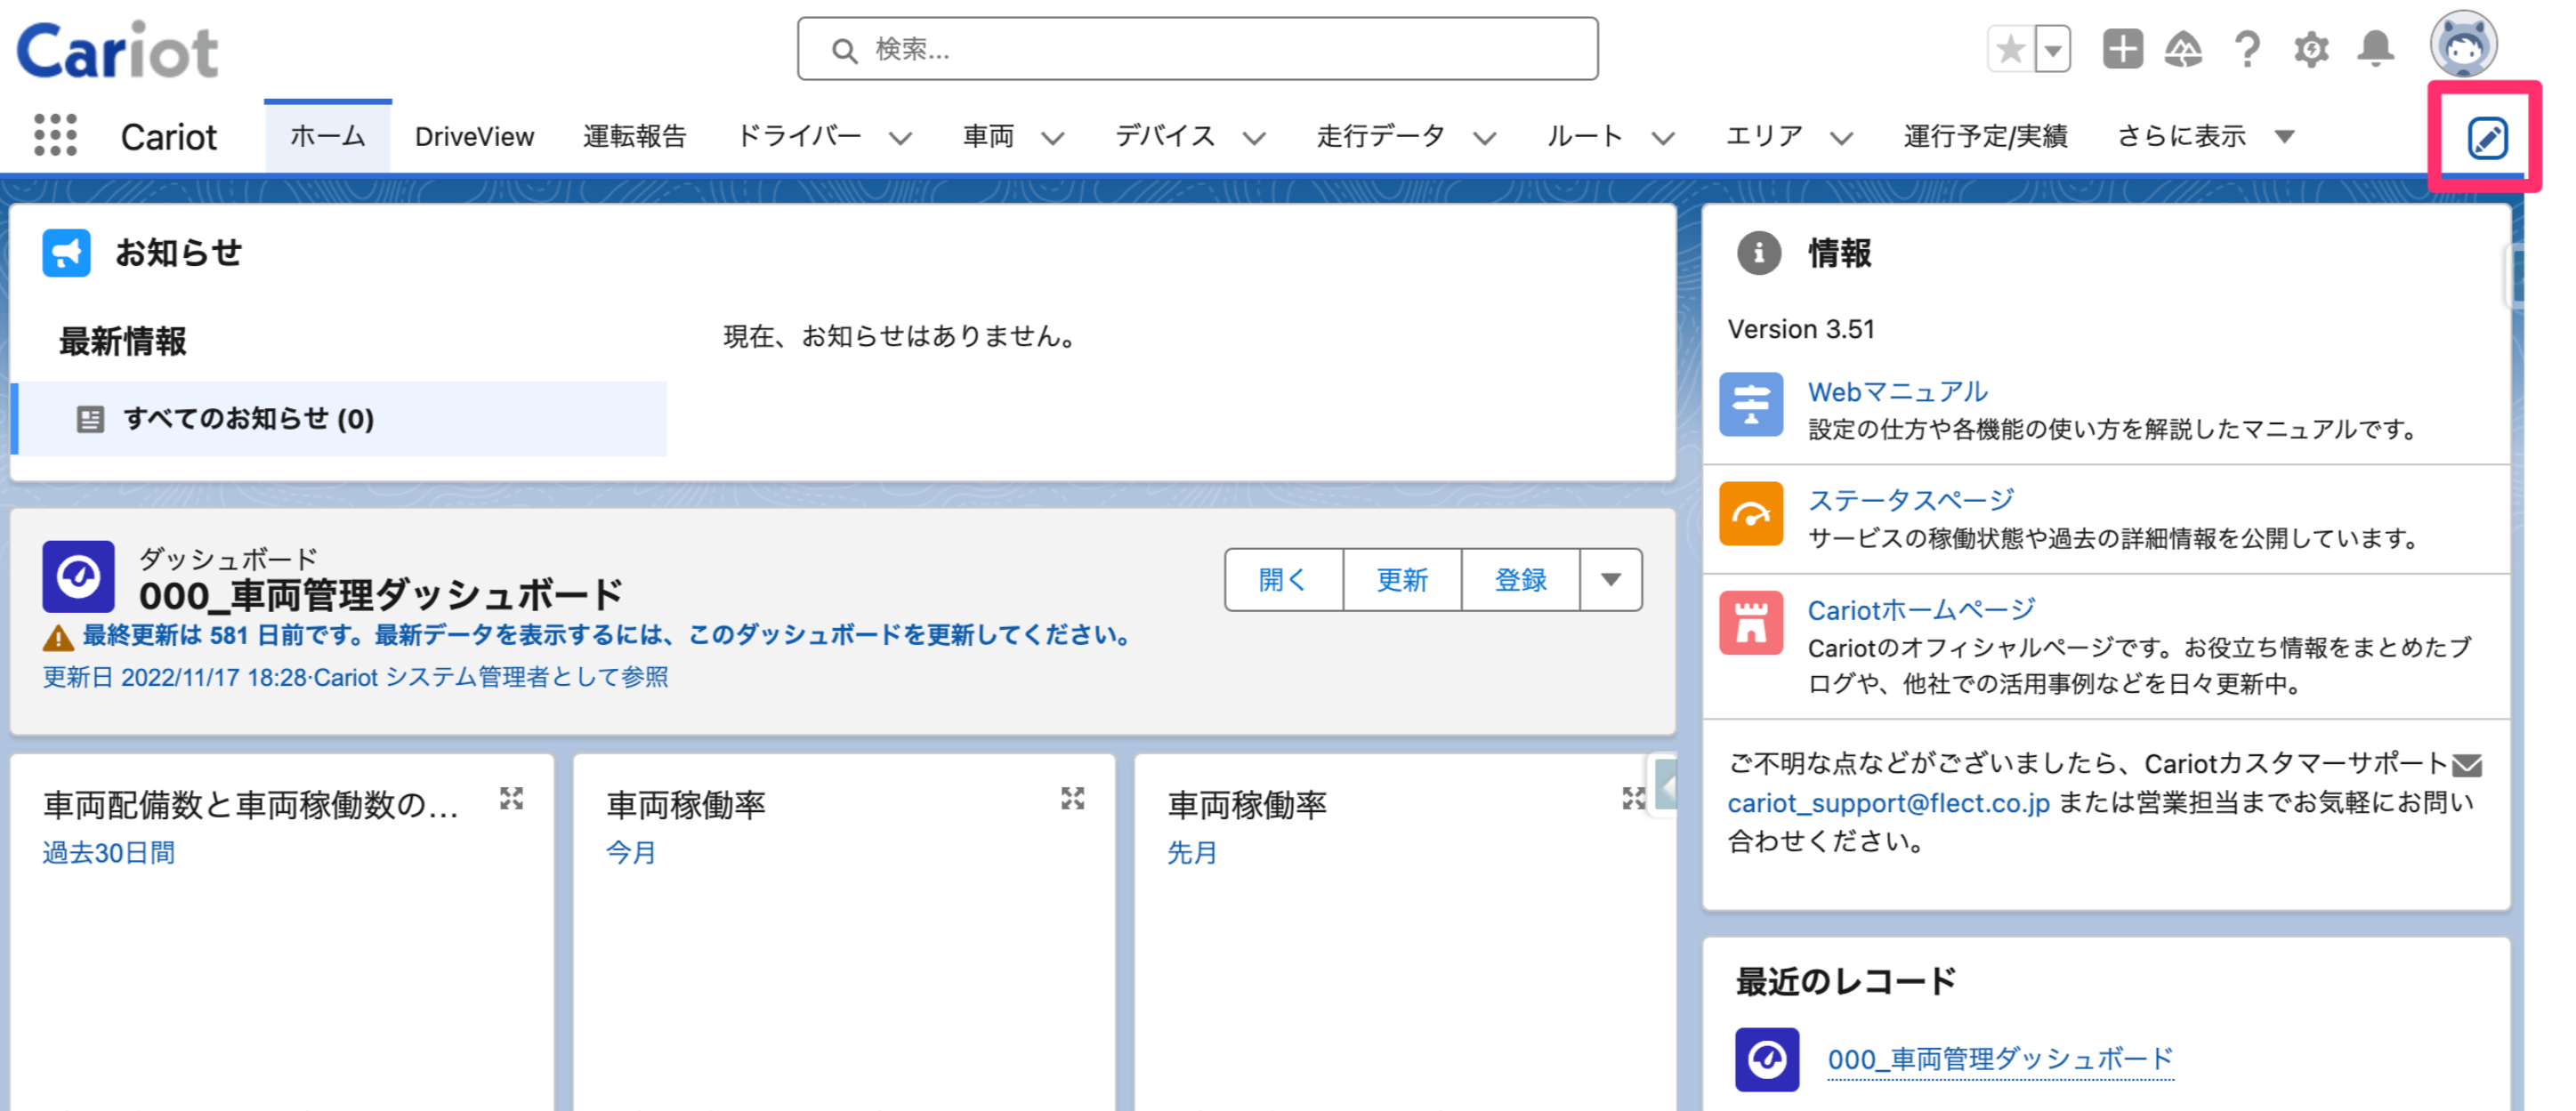
Task: Open the さらに表示 more menu
Action: [x=2204, y=136]
